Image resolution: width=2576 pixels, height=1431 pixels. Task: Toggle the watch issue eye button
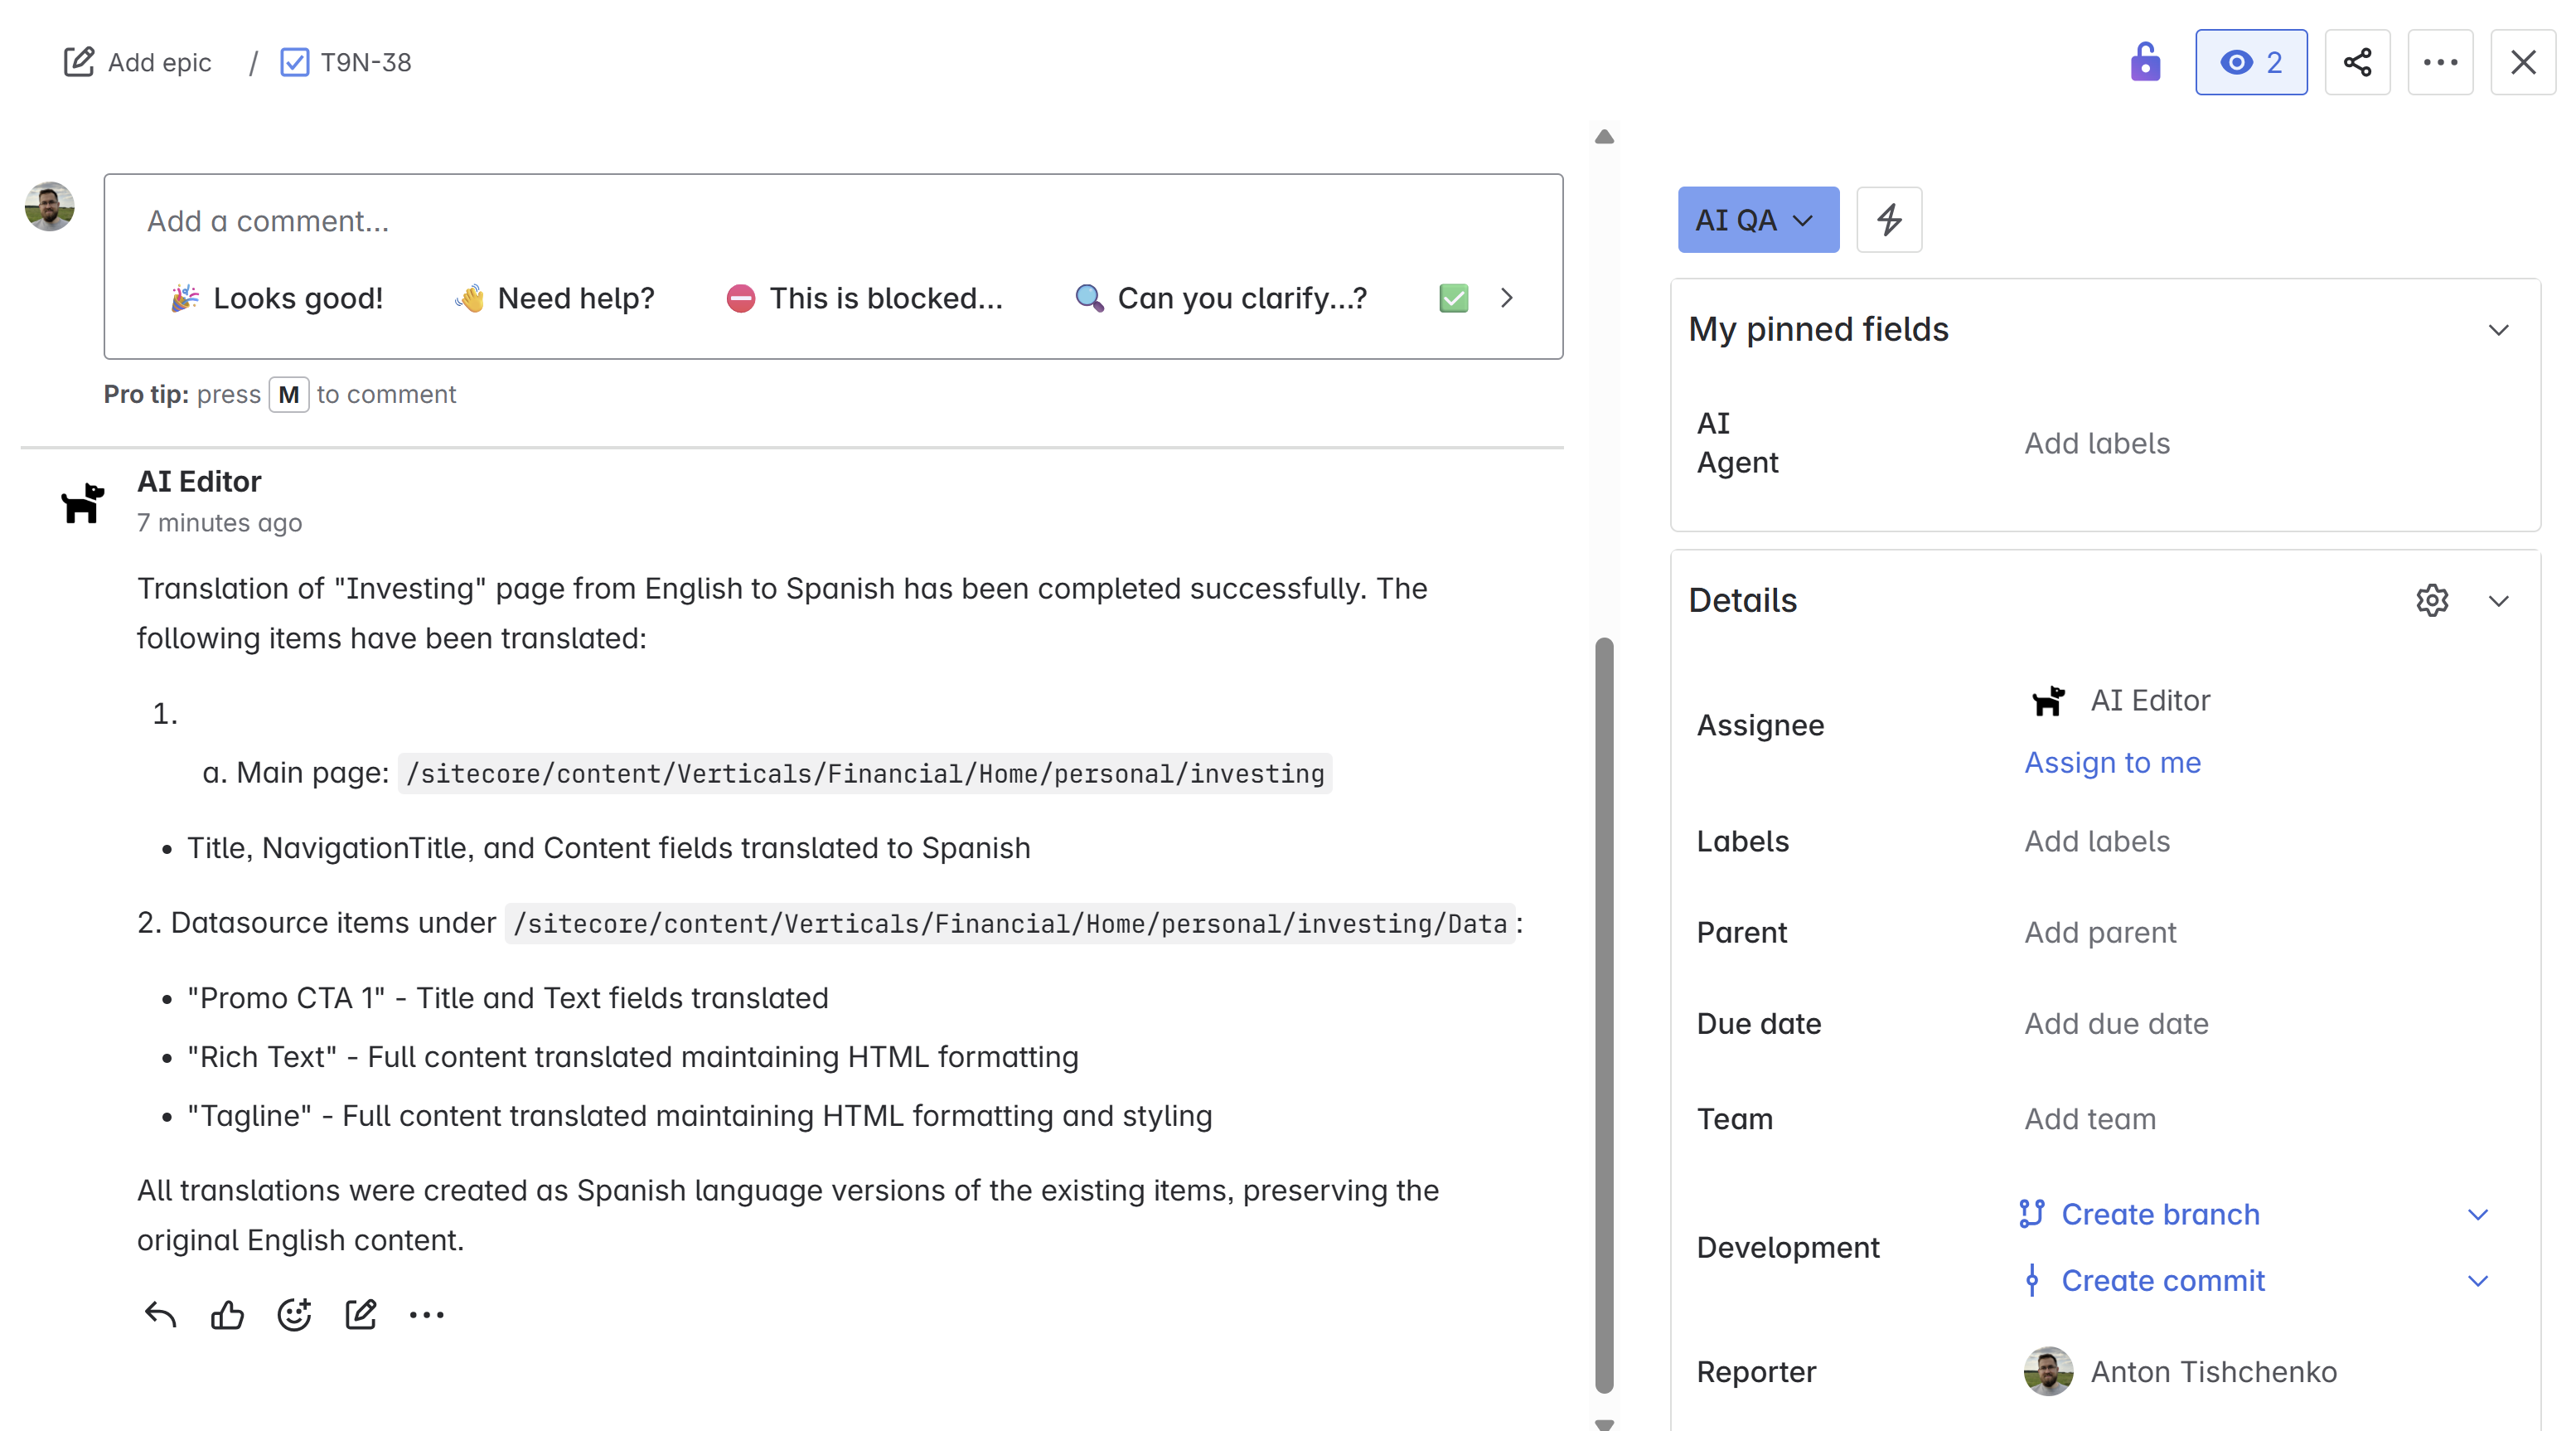(2250, 62)
